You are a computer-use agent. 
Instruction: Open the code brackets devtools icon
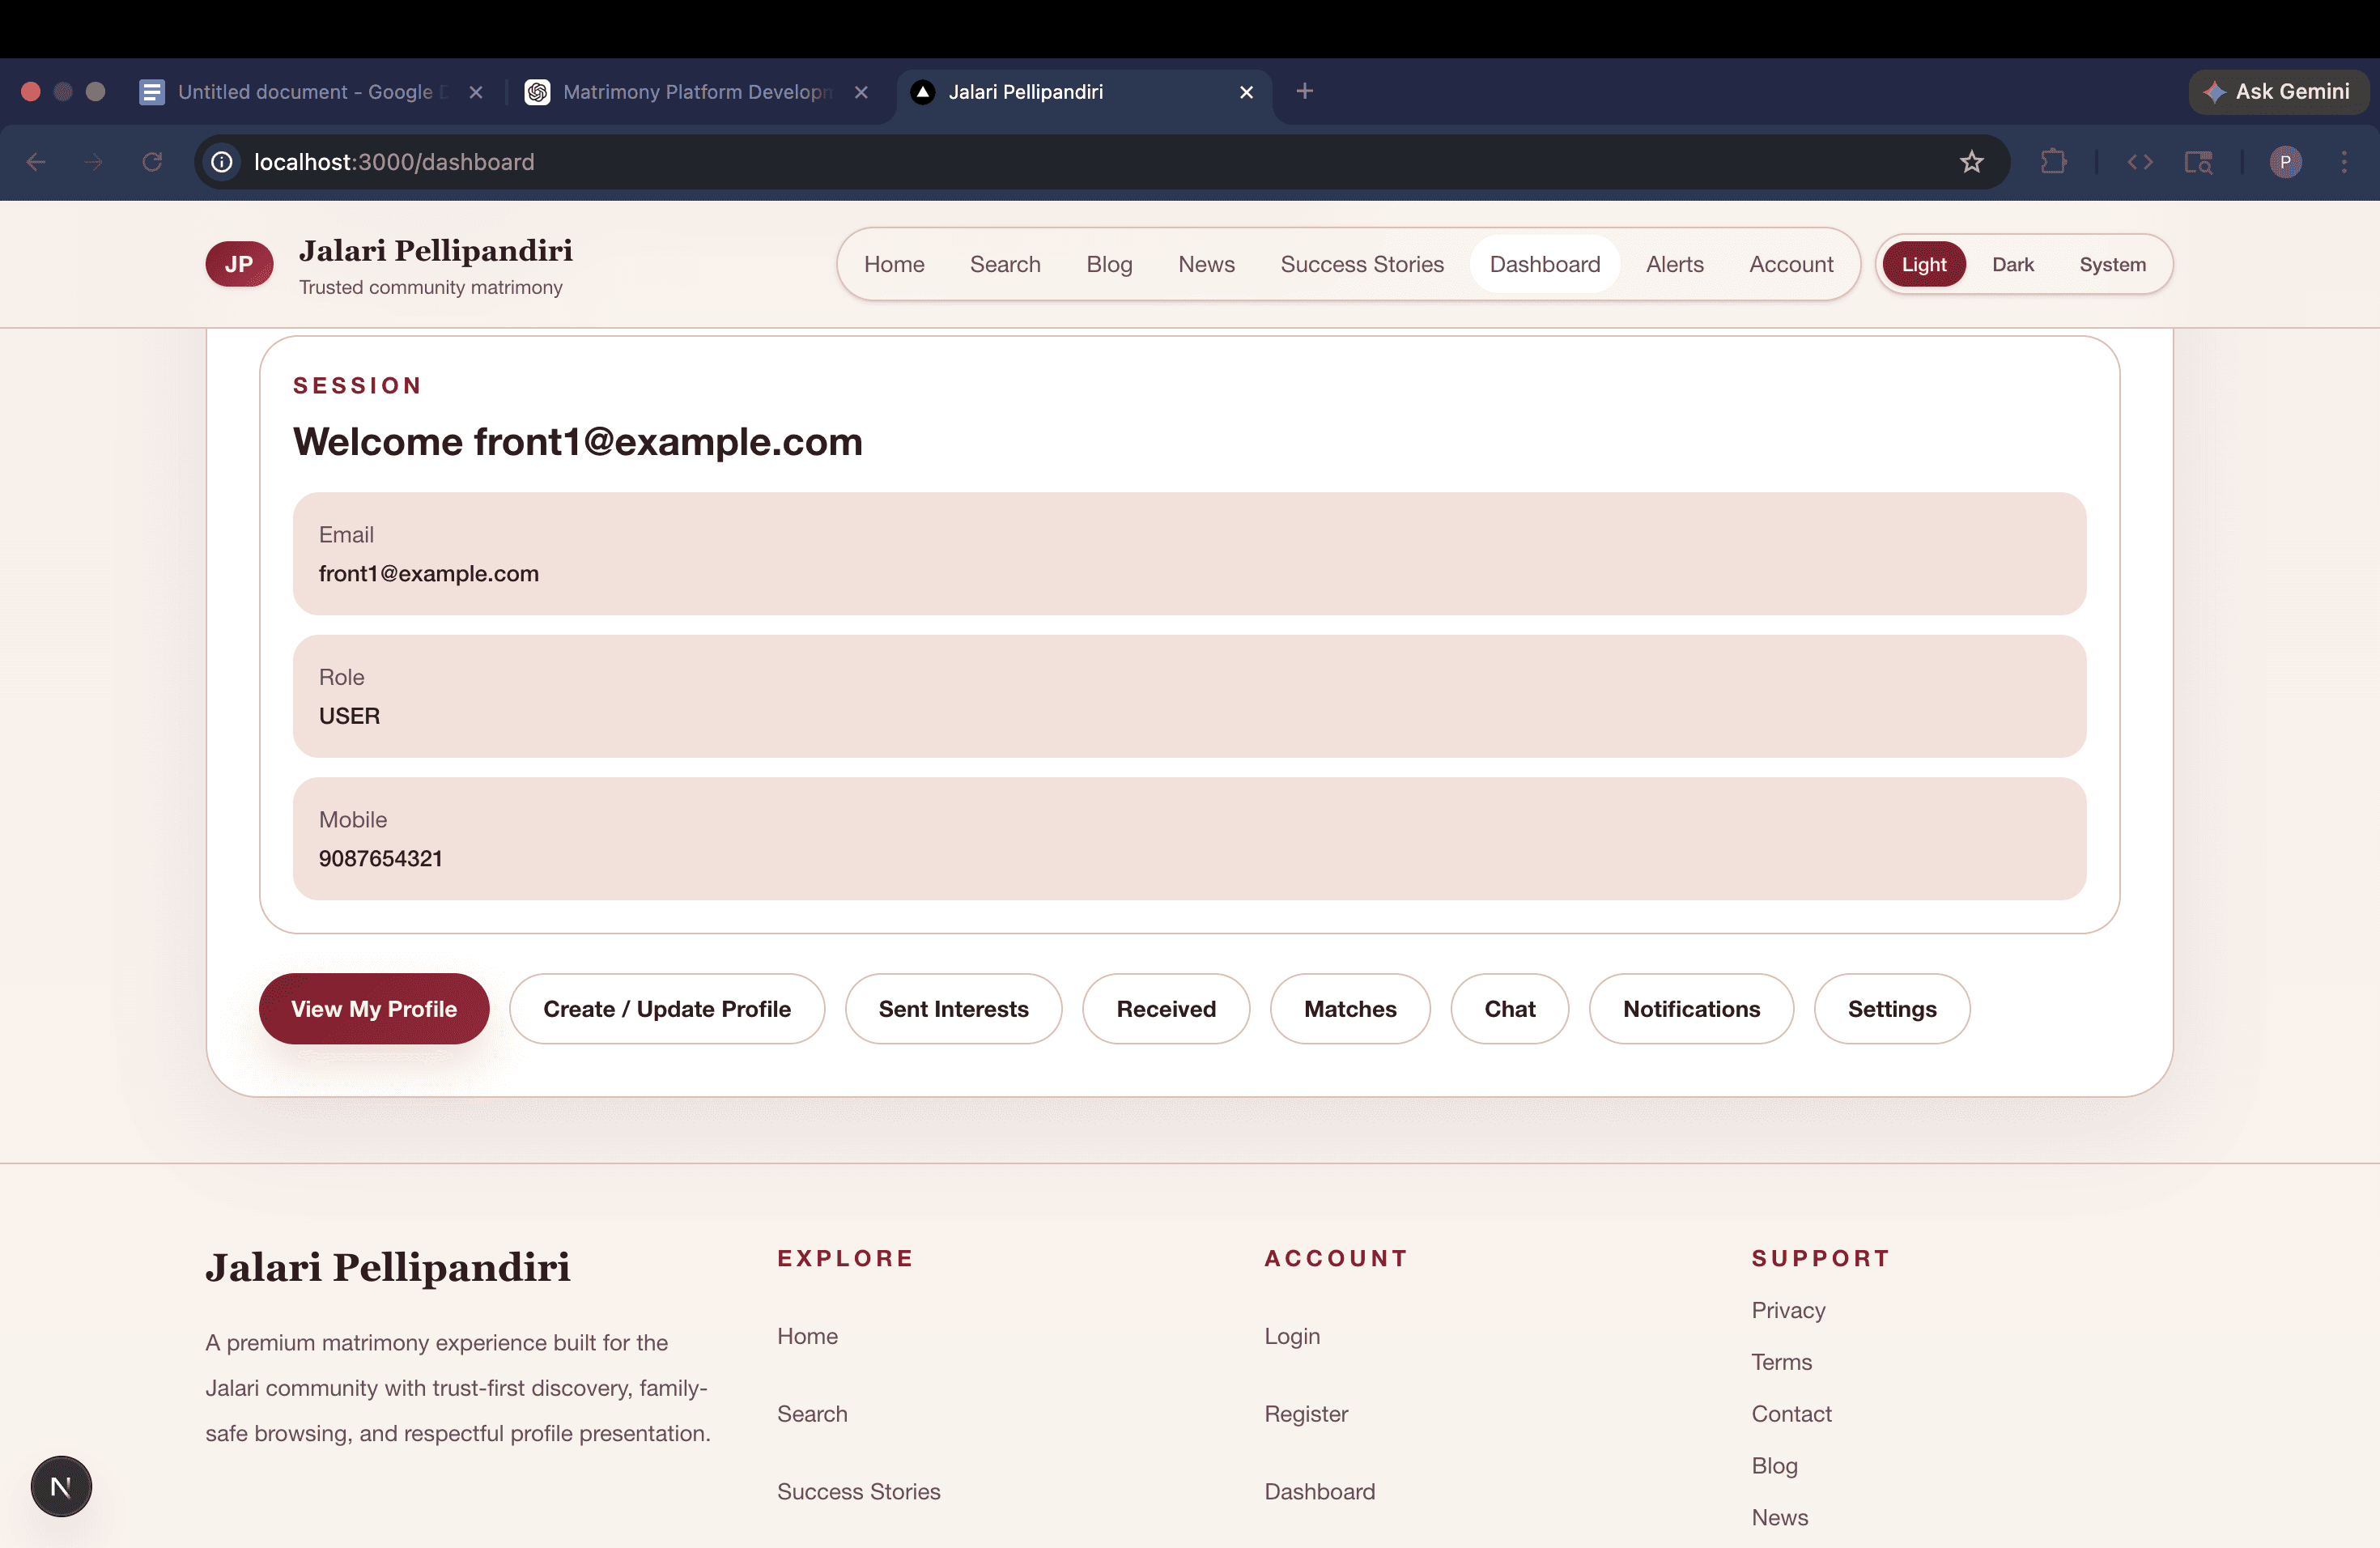click(2139, 162)
